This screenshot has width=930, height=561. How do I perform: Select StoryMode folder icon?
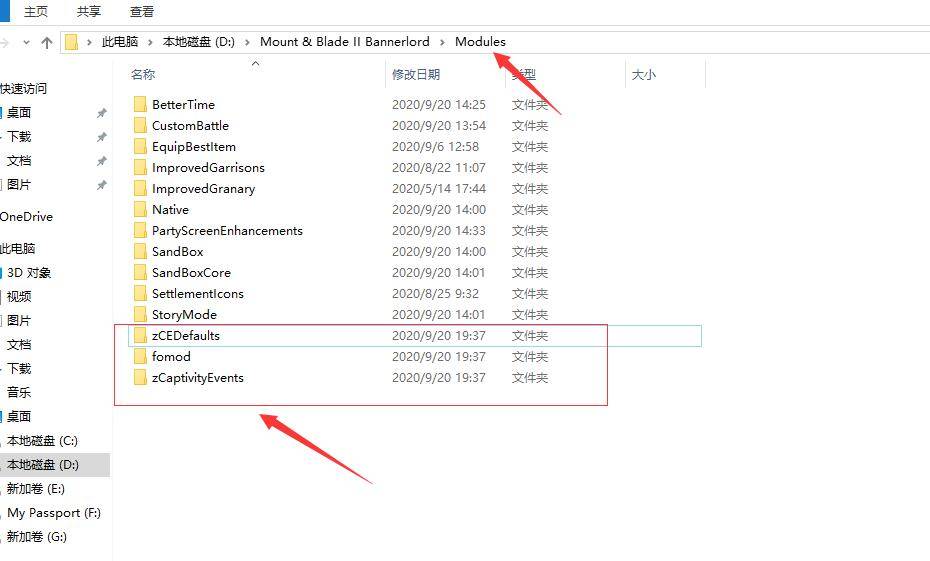[140, 314]
